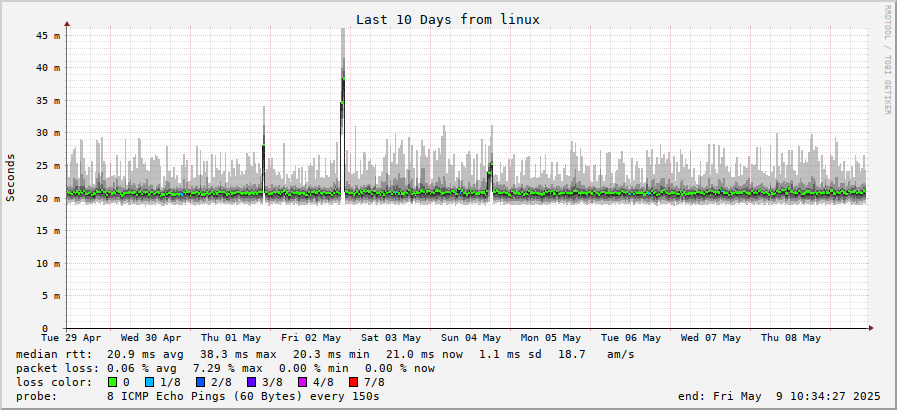Click the chart title 'Last 10 Days from linux'
This screenshot has height=410, width=897.
point(448,19)
